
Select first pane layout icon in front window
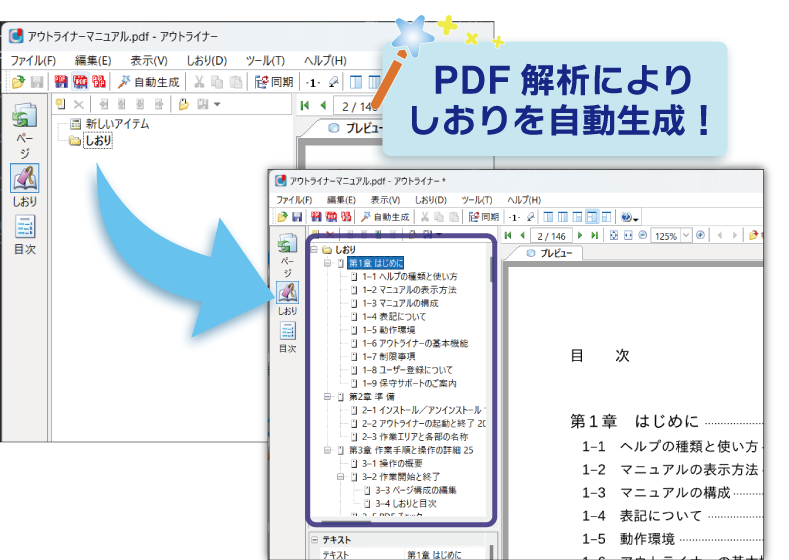[548, 217]
